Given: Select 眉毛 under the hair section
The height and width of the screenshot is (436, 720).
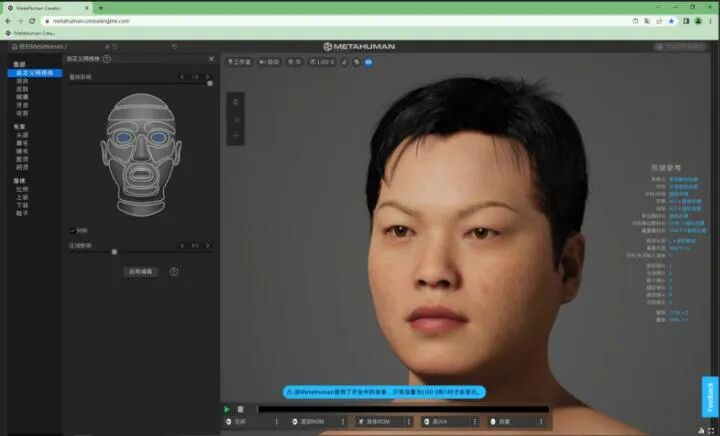Looking at the screenshot, I should 22,143.
